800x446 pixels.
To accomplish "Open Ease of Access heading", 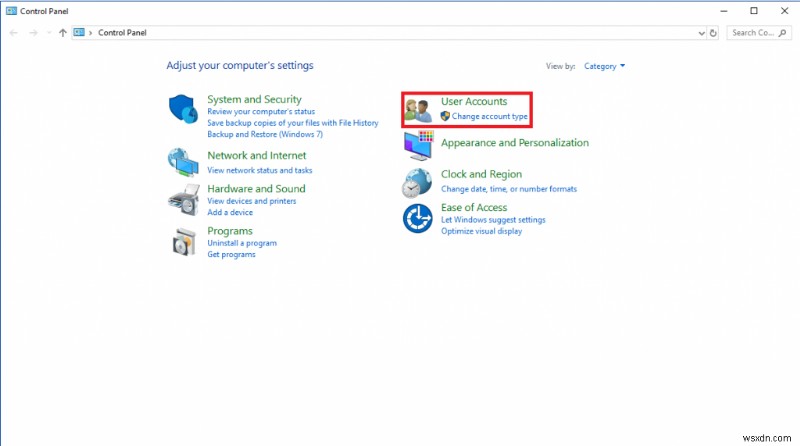I will click(x=474, y=208).
